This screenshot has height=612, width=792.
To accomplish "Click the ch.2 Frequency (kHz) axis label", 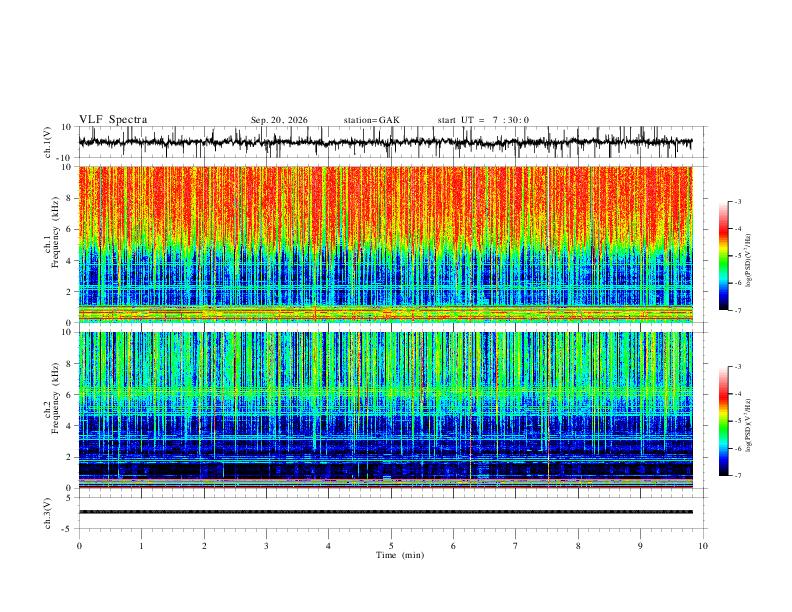I will tap(55, 398).
